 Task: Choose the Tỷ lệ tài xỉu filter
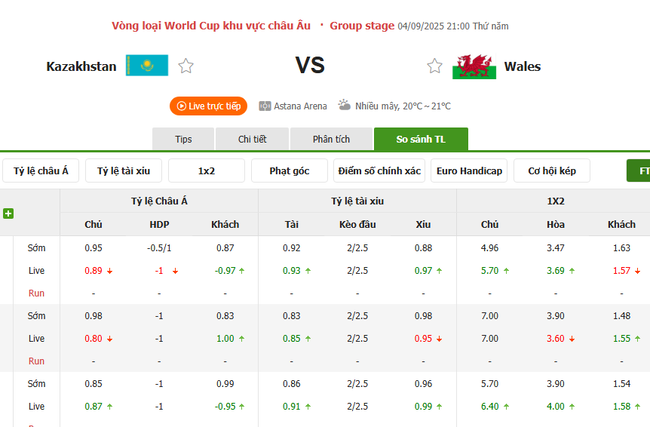(123, 171)
